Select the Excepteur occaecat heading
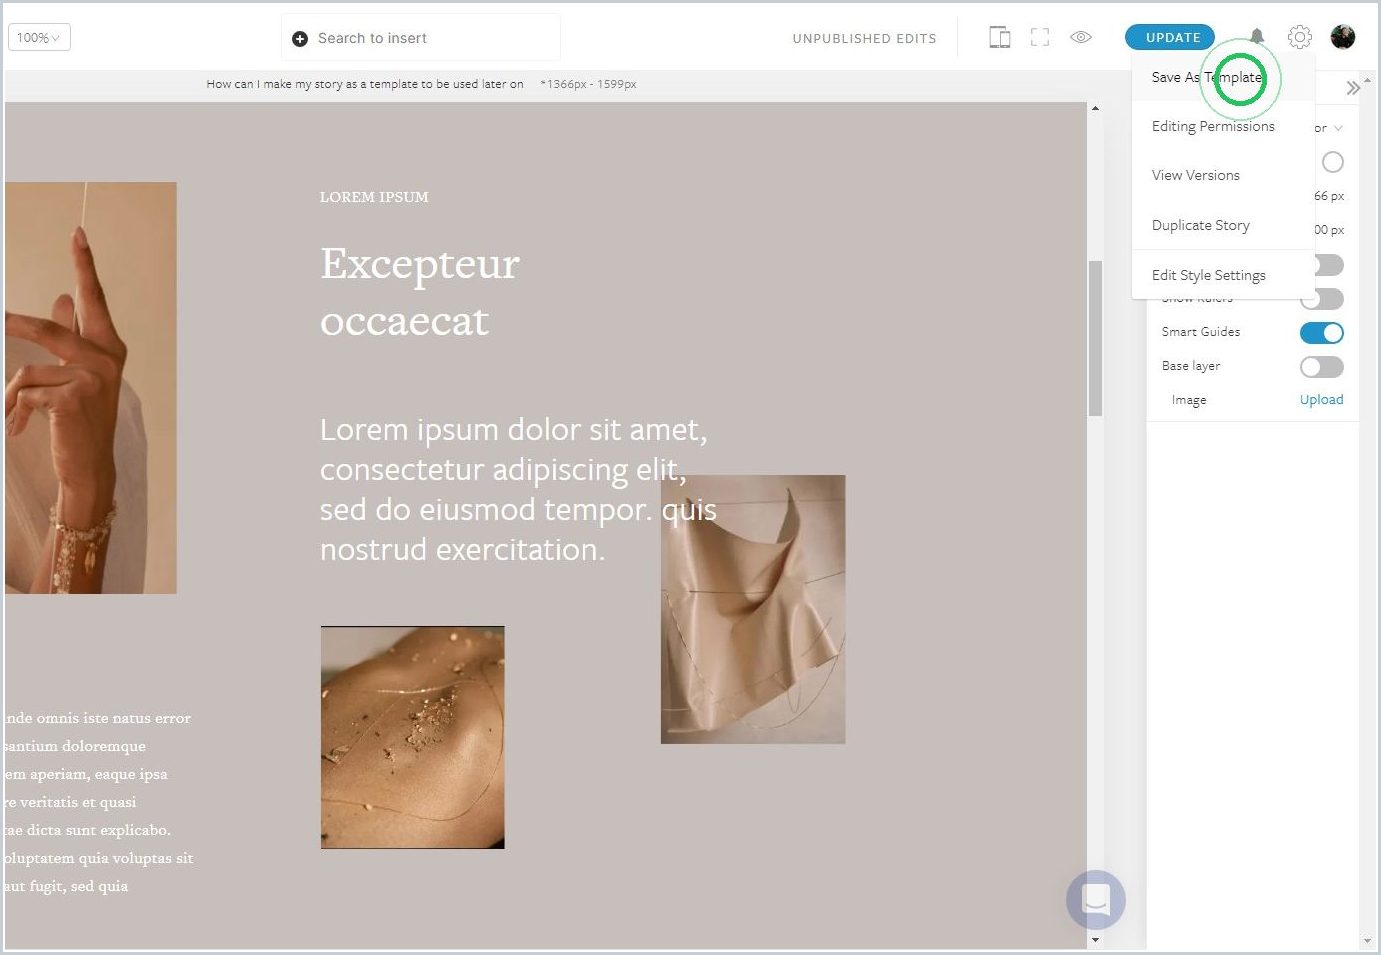Screen dimensions: 1381x955 (420, 292)
